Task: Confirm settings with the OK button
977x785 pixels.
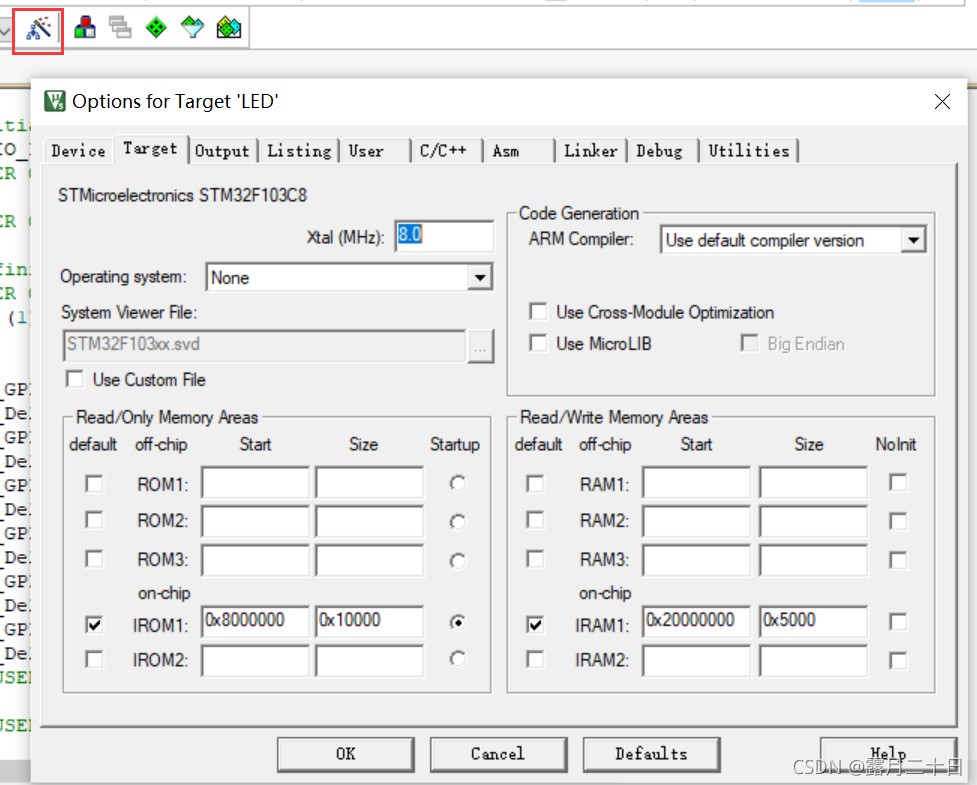Action: click(x=346, y=754)
